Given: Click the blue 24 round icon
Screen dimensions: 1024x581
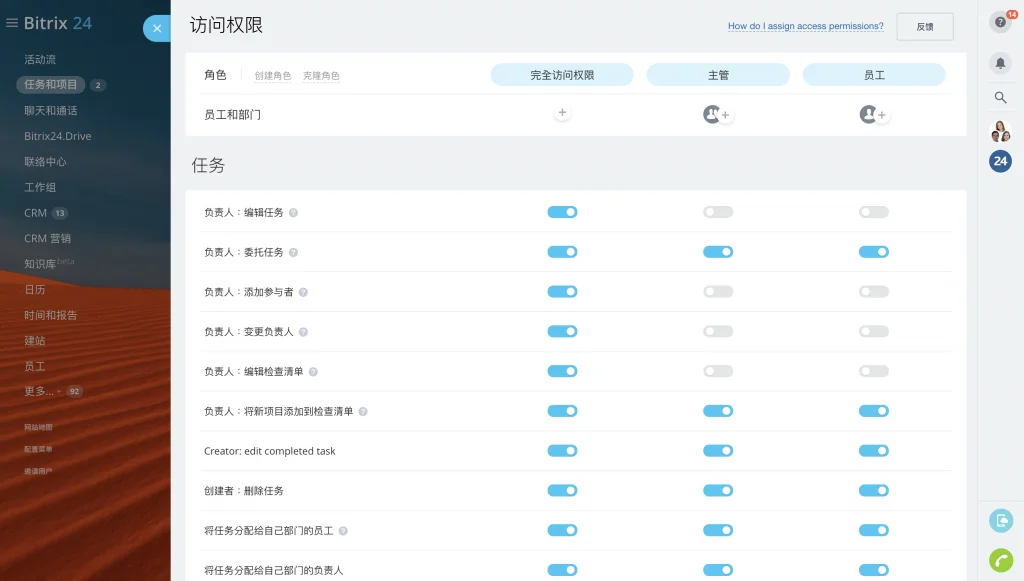Looking at the screenshot, I should 1000,161.
